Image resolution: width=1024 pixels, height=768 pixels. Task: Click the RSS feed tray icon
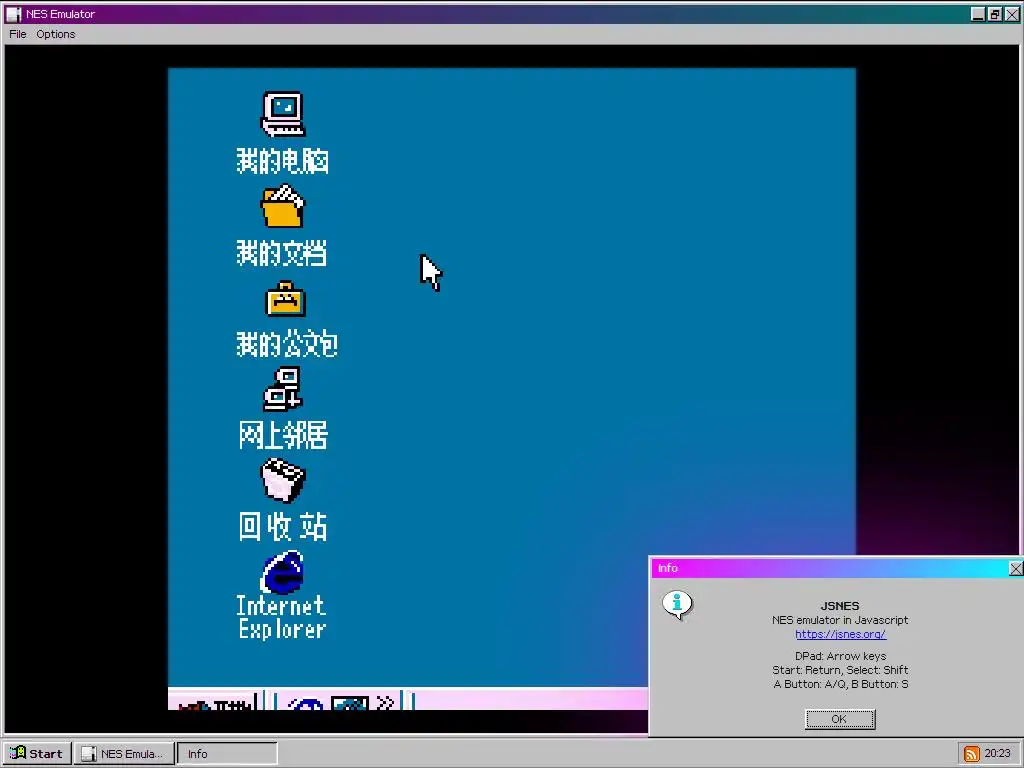[972, 754]
